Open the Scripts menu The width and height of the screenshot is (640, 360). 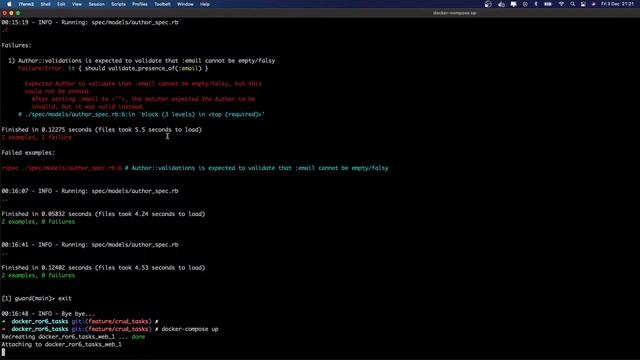(x=118, y=4)
